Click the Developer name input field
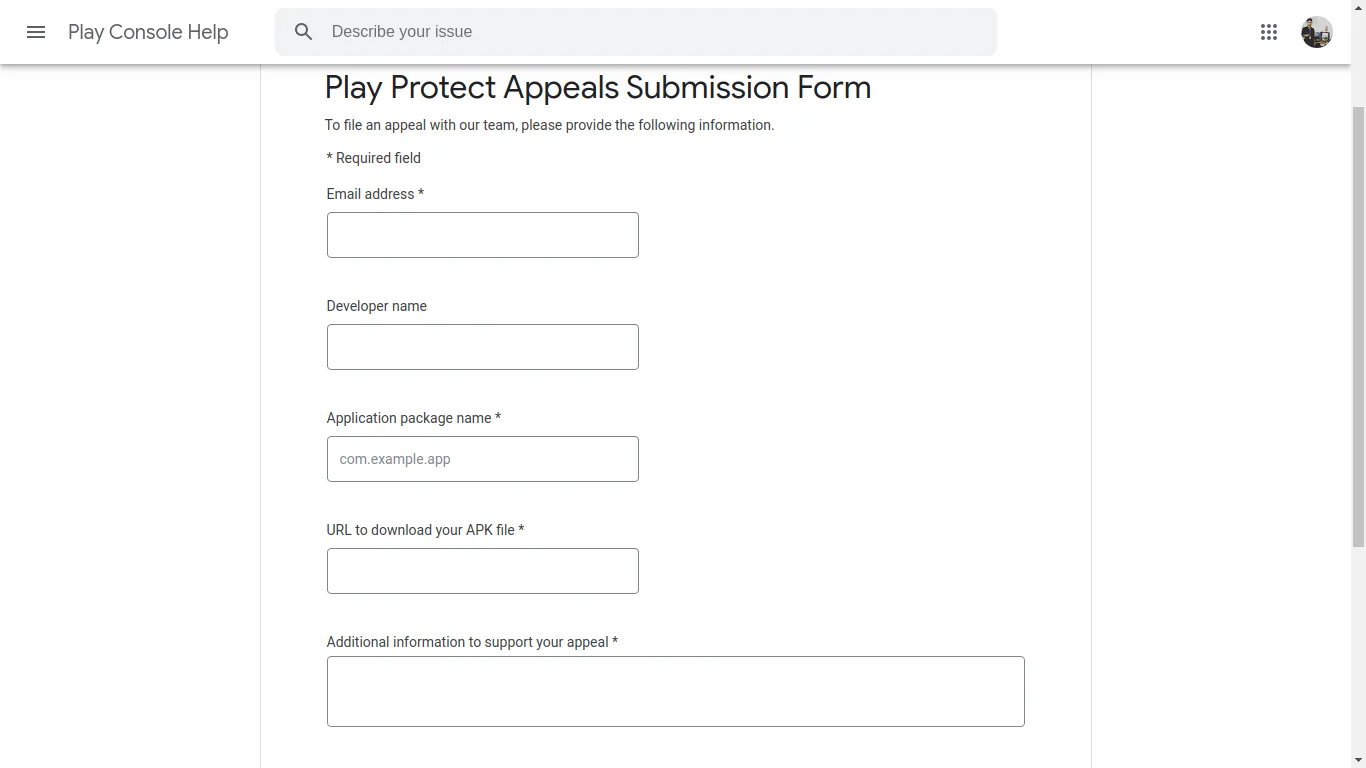This screenshot has width=1366, height=768. [x=482, y=347]
